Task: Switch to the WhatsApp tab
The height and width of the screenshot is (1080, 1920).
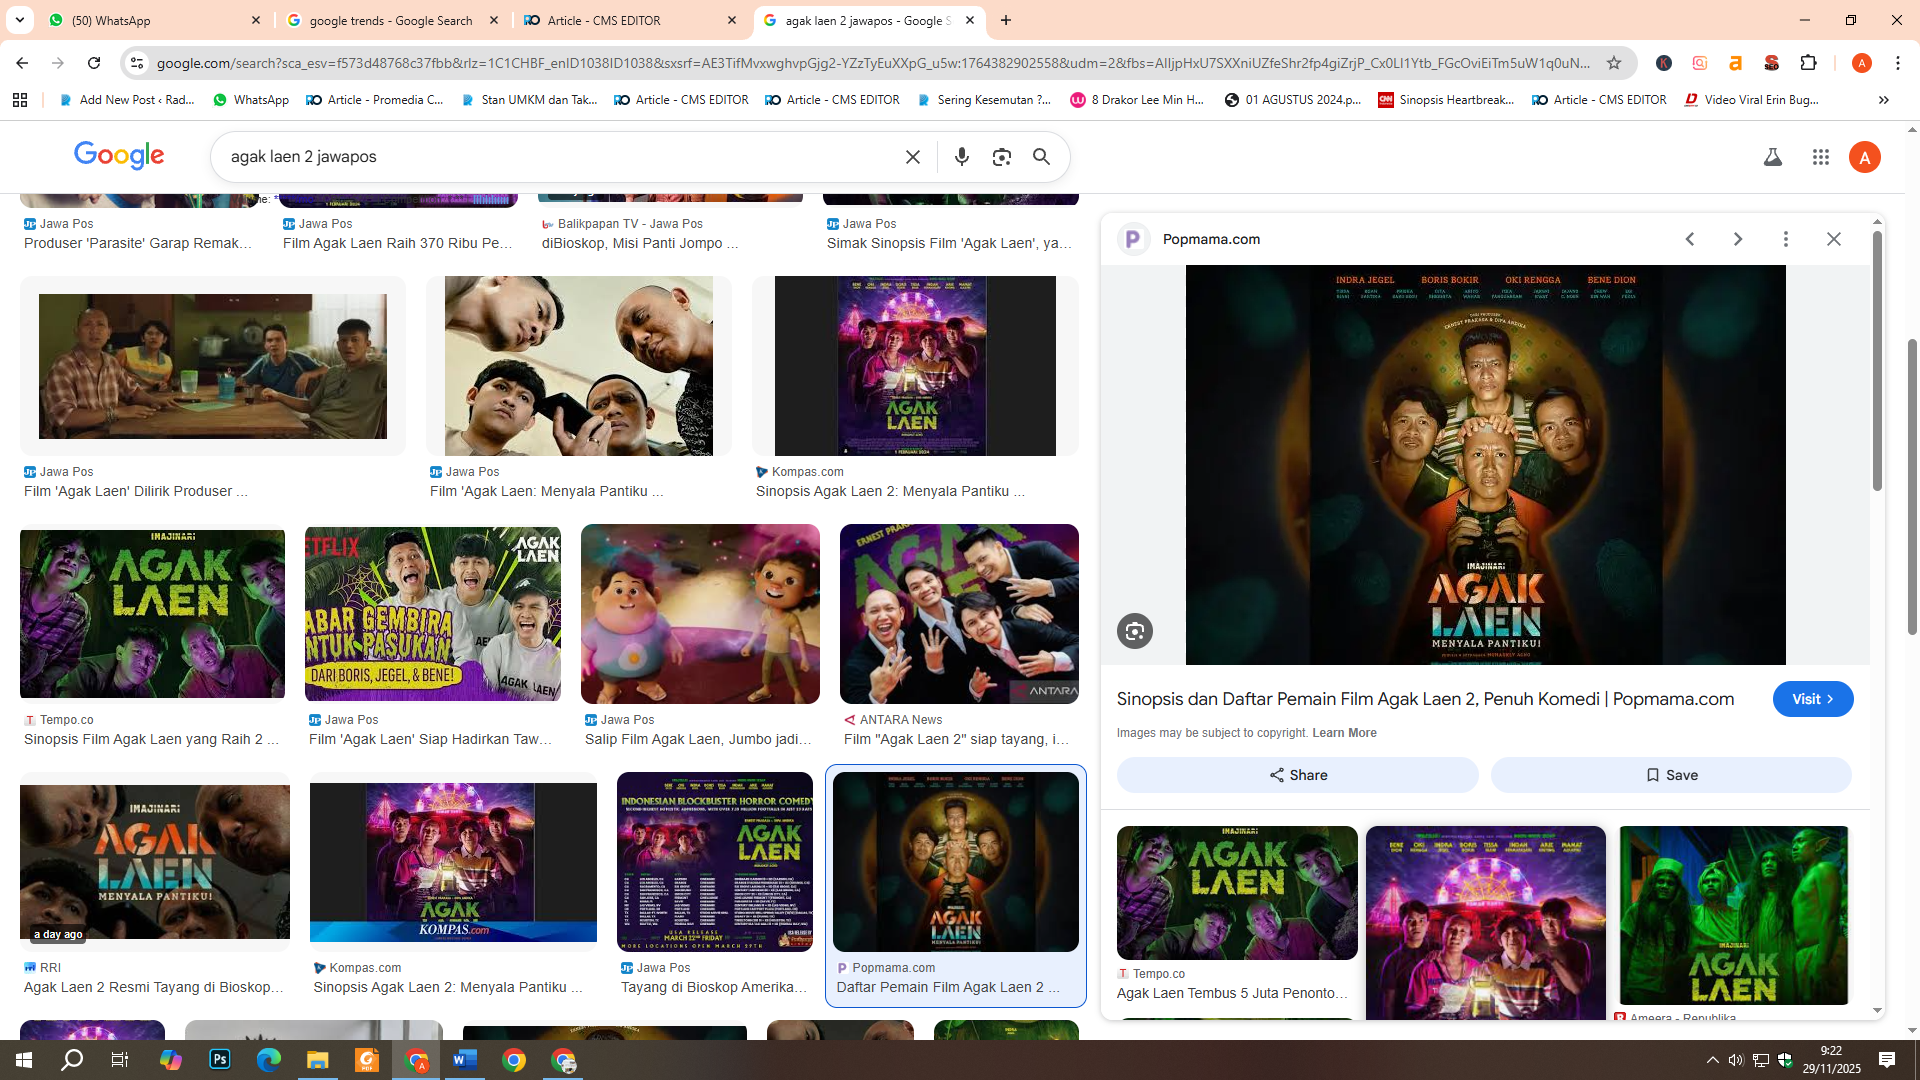Action: pos(155,20)
